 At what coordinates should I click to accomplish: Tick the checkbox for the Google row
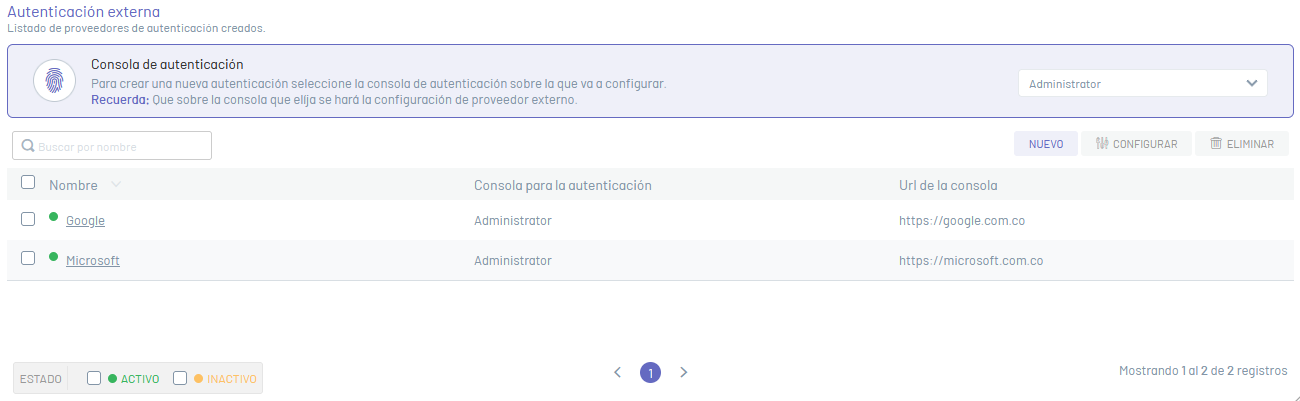click(28, 219)
